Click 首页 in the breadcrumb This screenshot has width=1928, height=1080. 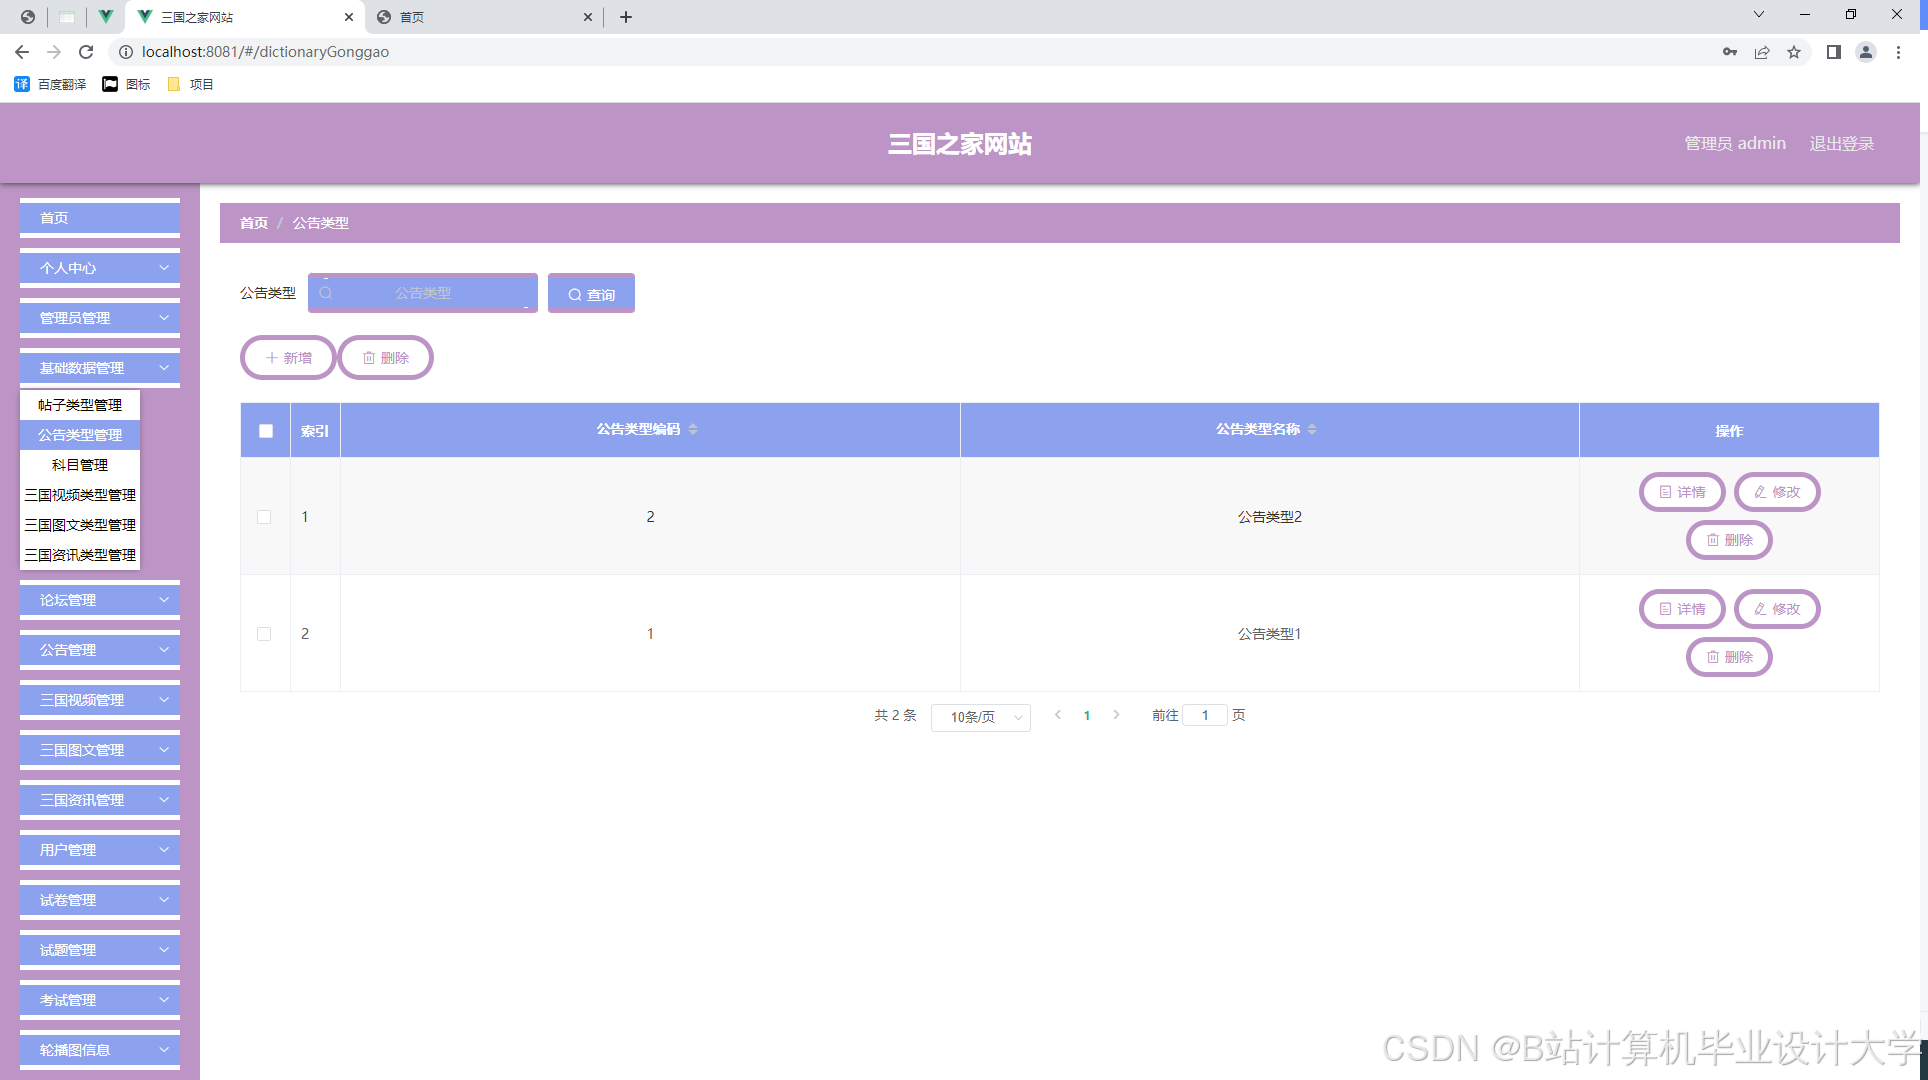(253, 223)
